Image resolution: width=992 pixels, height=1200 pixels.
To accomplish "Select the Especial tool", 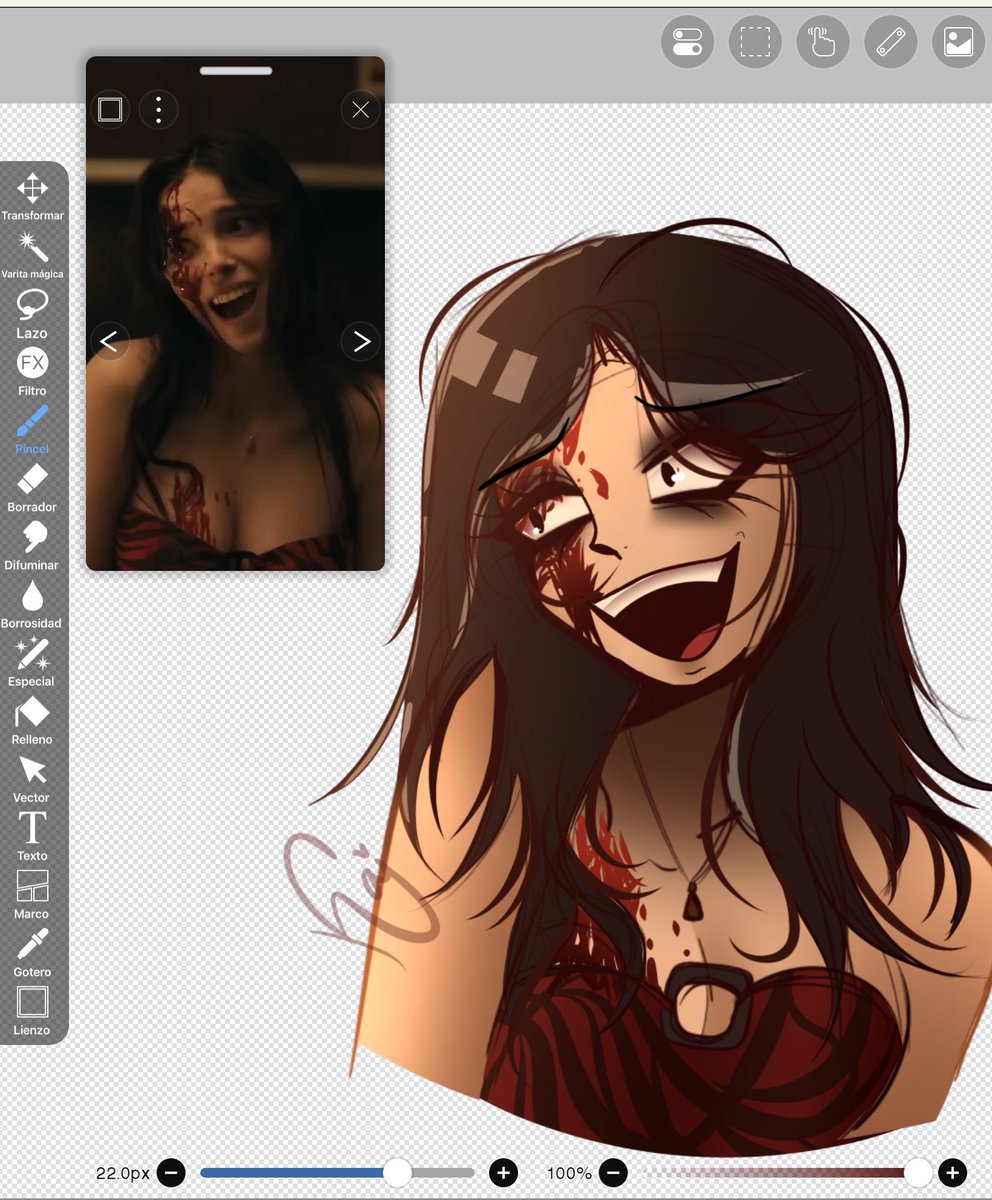I will pyautogui.click(x=32, y=661).
